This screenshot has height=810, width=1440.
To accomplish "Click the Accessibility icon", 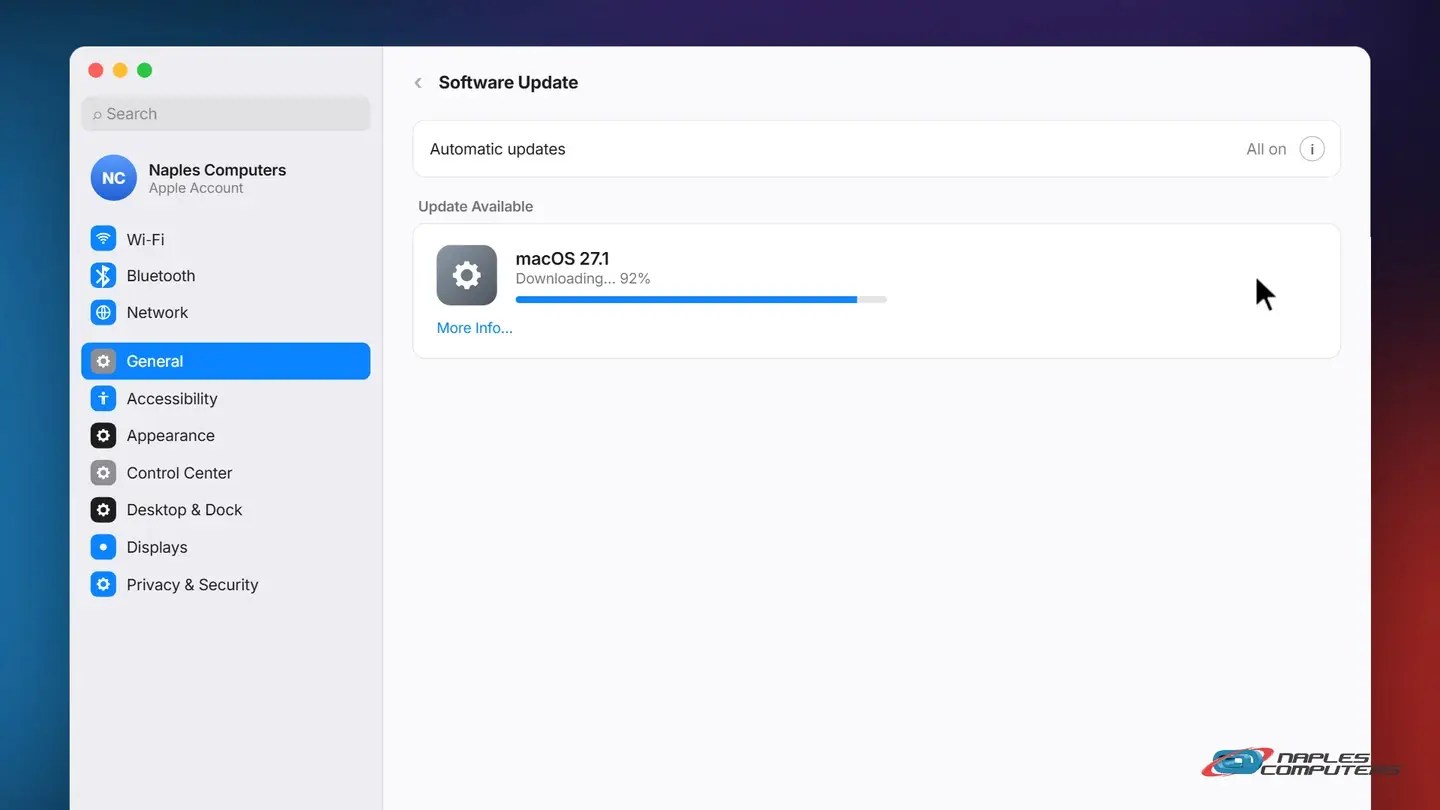I will [103, 398].
